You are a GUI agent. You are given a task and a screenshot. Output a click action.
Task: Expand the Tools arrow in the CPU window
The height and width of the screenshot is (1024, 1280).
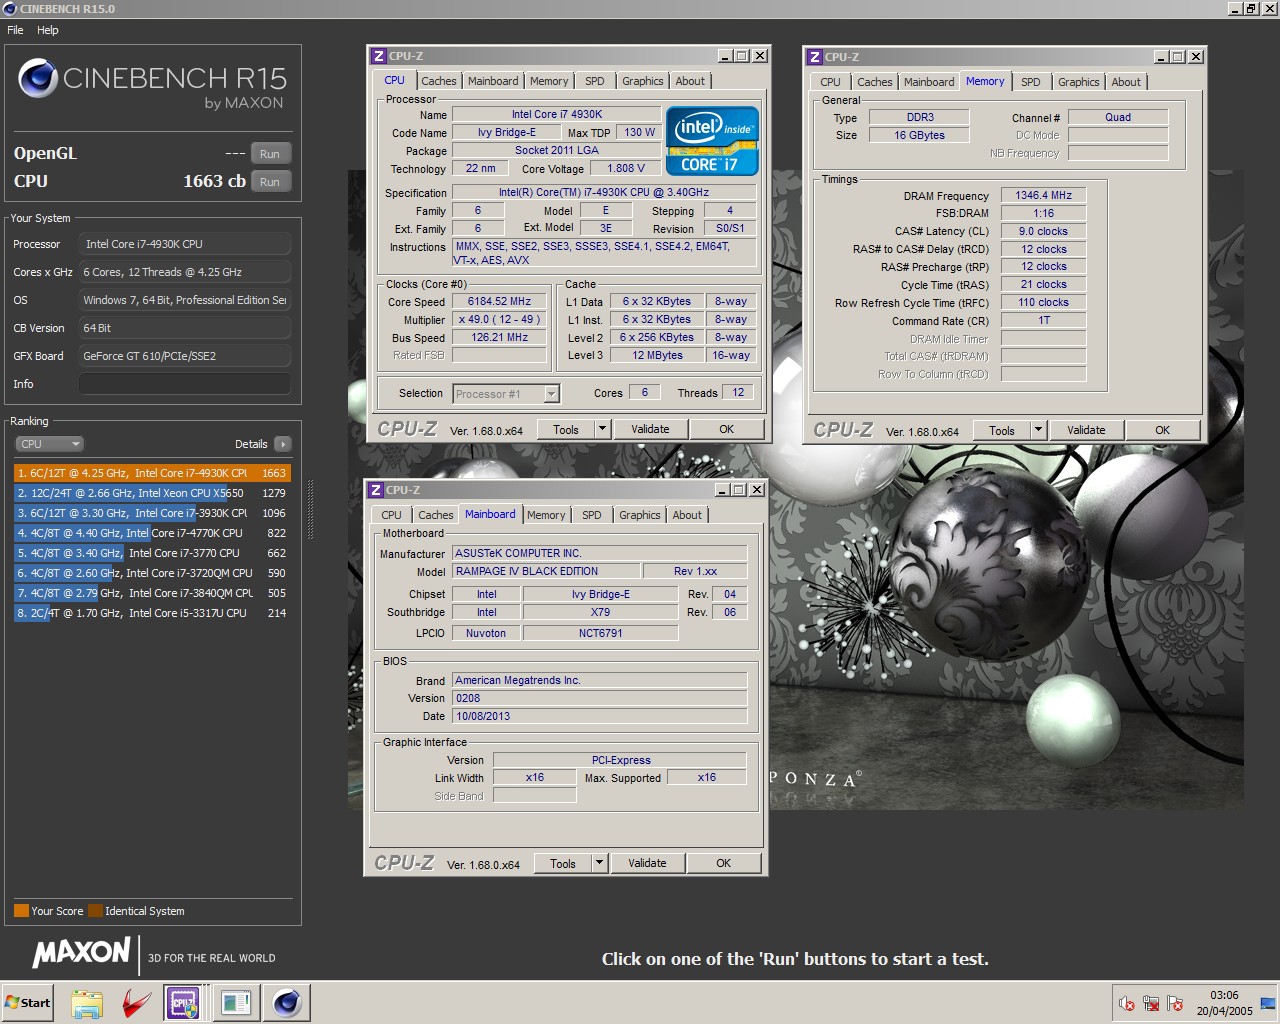pos(602,429)
